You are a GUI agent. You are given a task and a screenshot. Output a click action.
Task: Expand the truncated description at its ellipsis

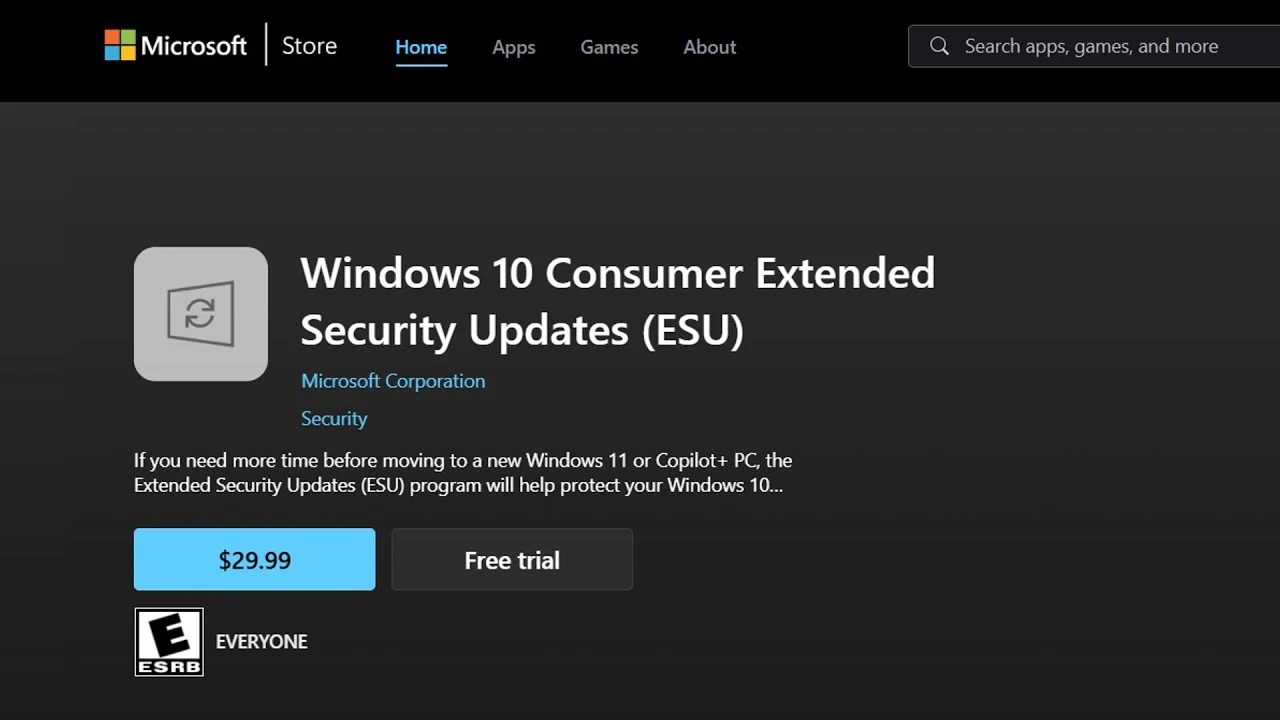pos(775,487)
